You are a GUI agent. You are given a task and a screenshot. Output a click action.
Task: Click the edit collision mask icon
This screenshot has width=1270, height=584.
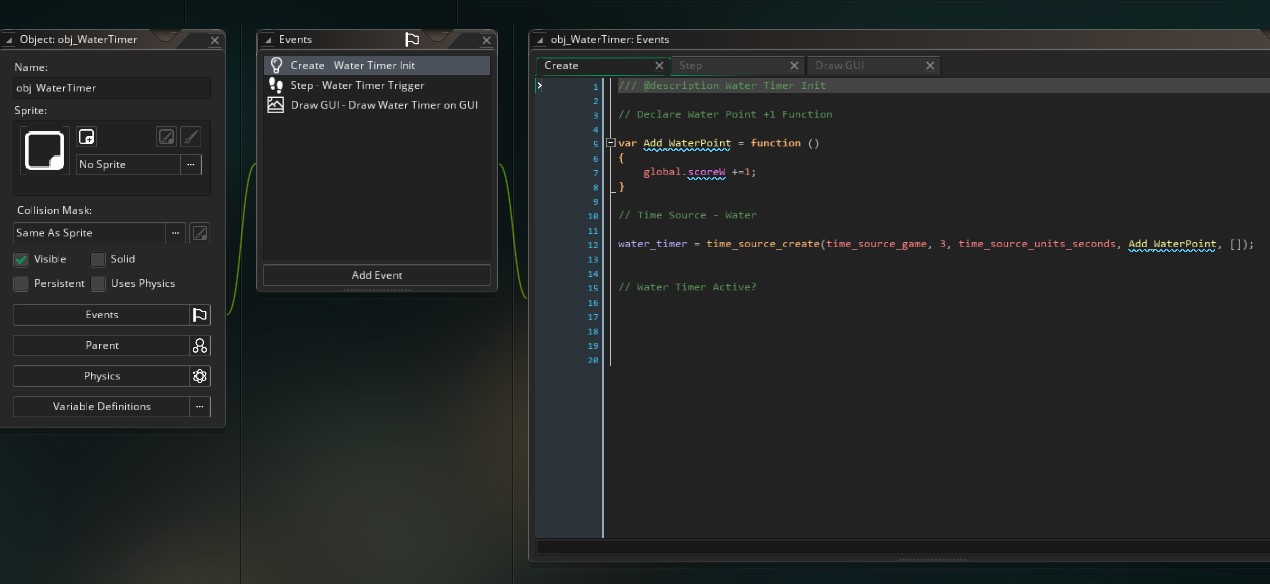click(200, 233)
